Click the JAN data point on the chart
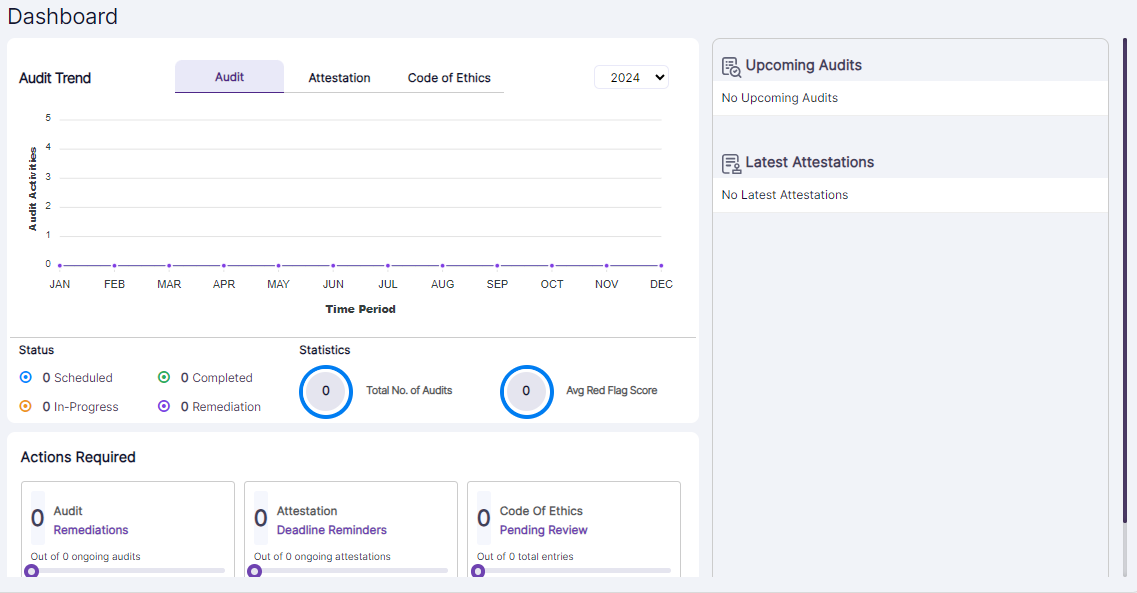Screen dimensions: 1137x593 (x=59, y=264)
